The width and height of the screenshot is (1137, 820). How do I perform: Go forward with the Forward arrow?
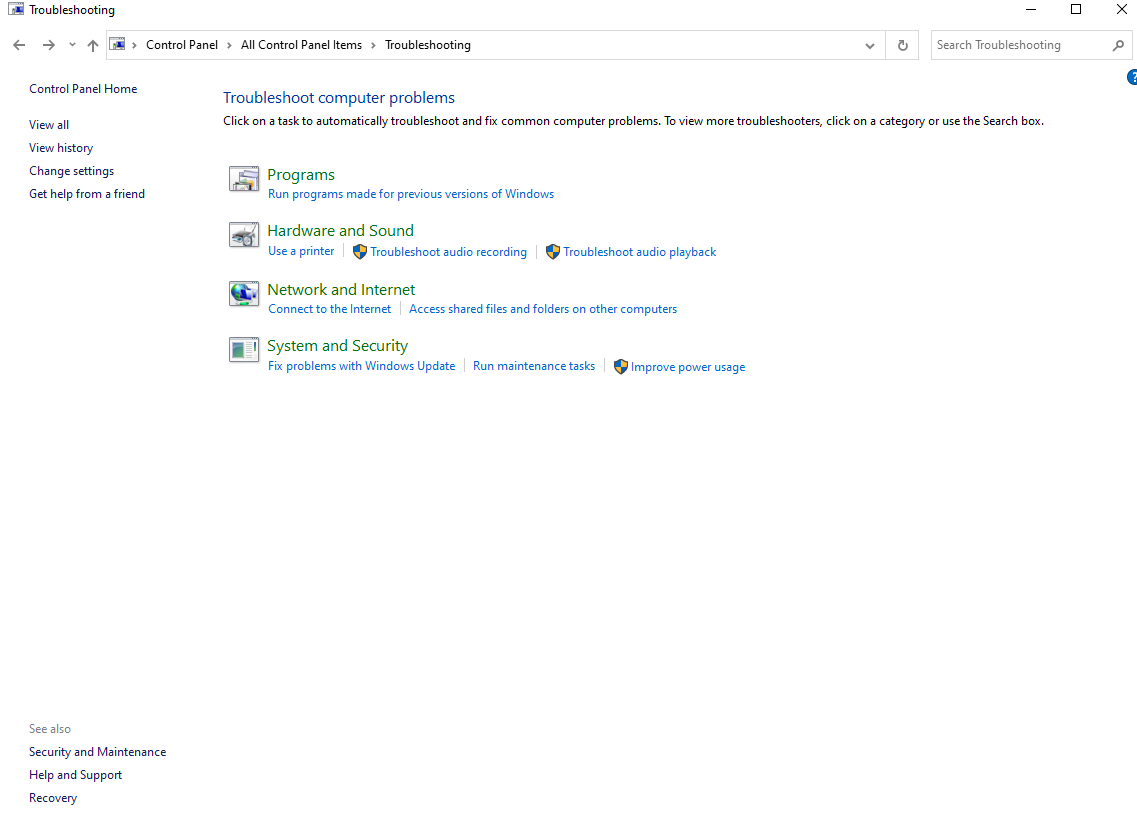click(x=49, y=45)
